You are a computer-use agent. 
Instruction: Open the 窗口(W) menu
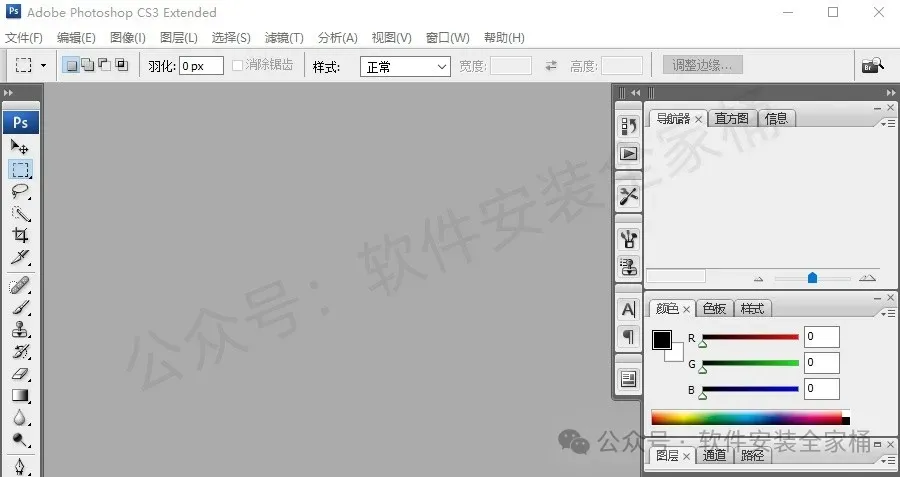pyautogui.click(x=448, y=38)
